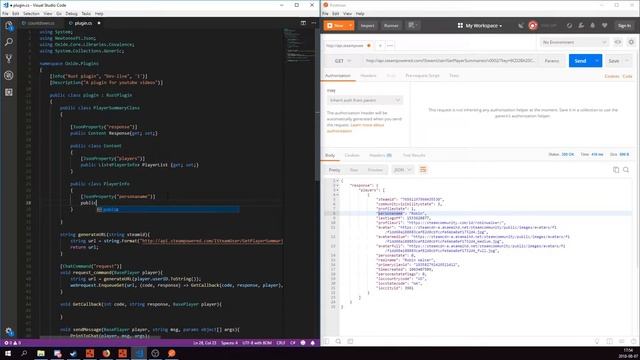Click the Postman new window layout icon
Viewport: 640px width, 360px height.
(x=413, y=25)
